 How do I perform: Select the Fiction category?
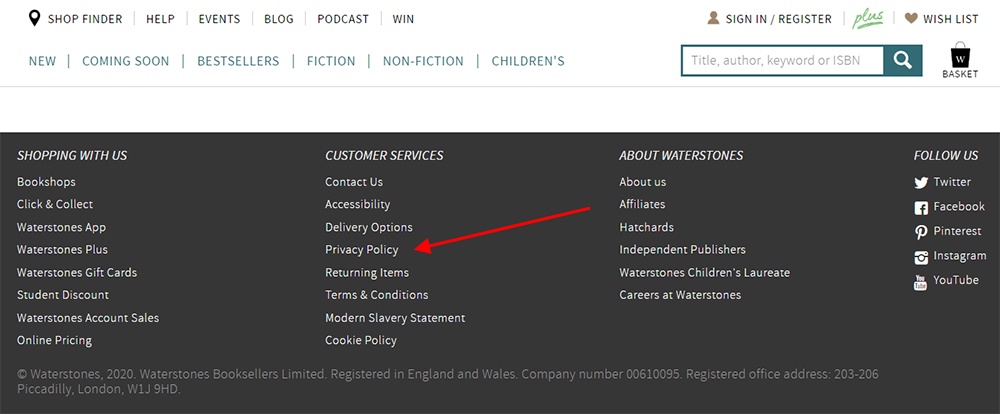pyautogui.click(x=331, y=61)
